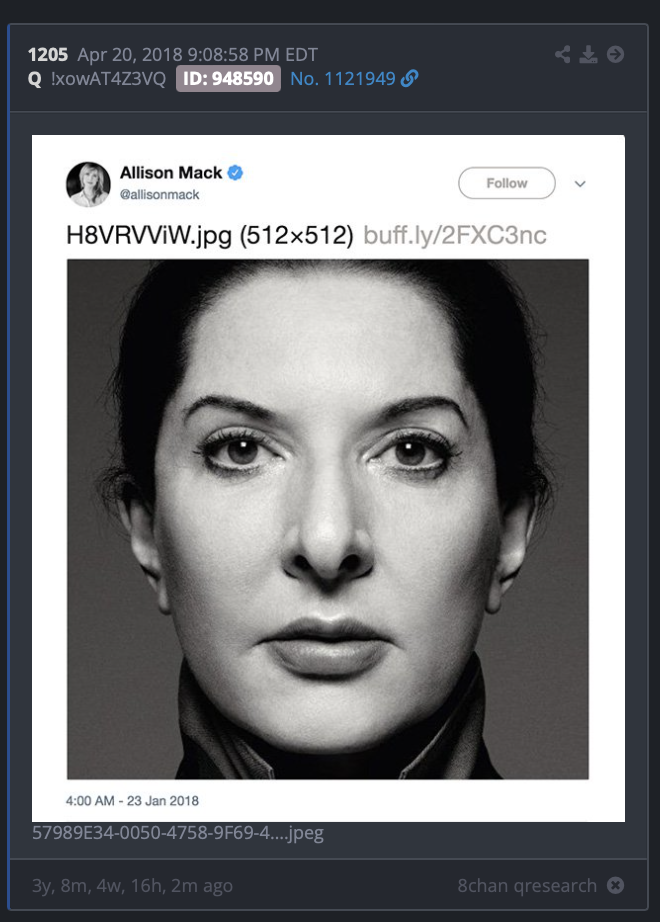Click the download icon in post header
The height and width of the screenshot is (922, 660).
pos(588,55)
